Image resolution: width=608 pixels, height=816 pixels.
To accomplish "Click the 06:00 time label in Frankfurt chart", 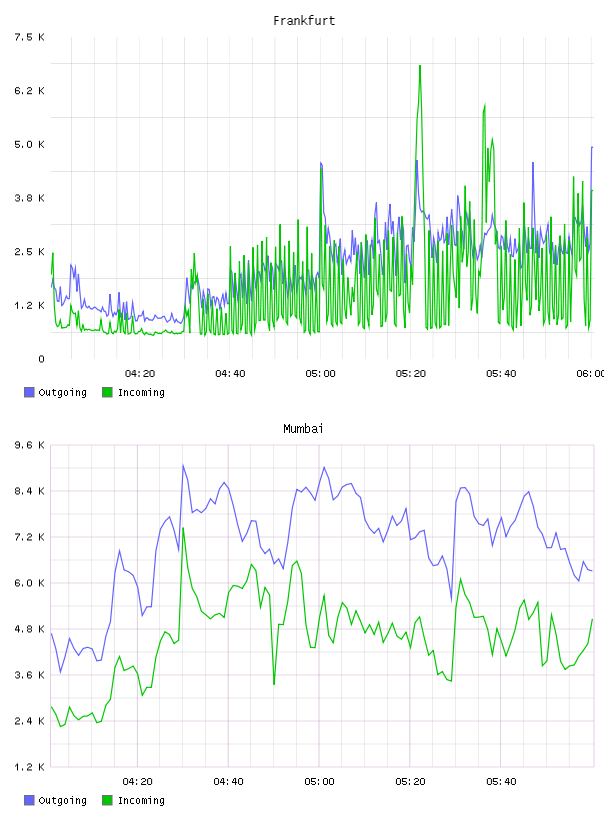I will pyautogui.click(x=591, y=374).
